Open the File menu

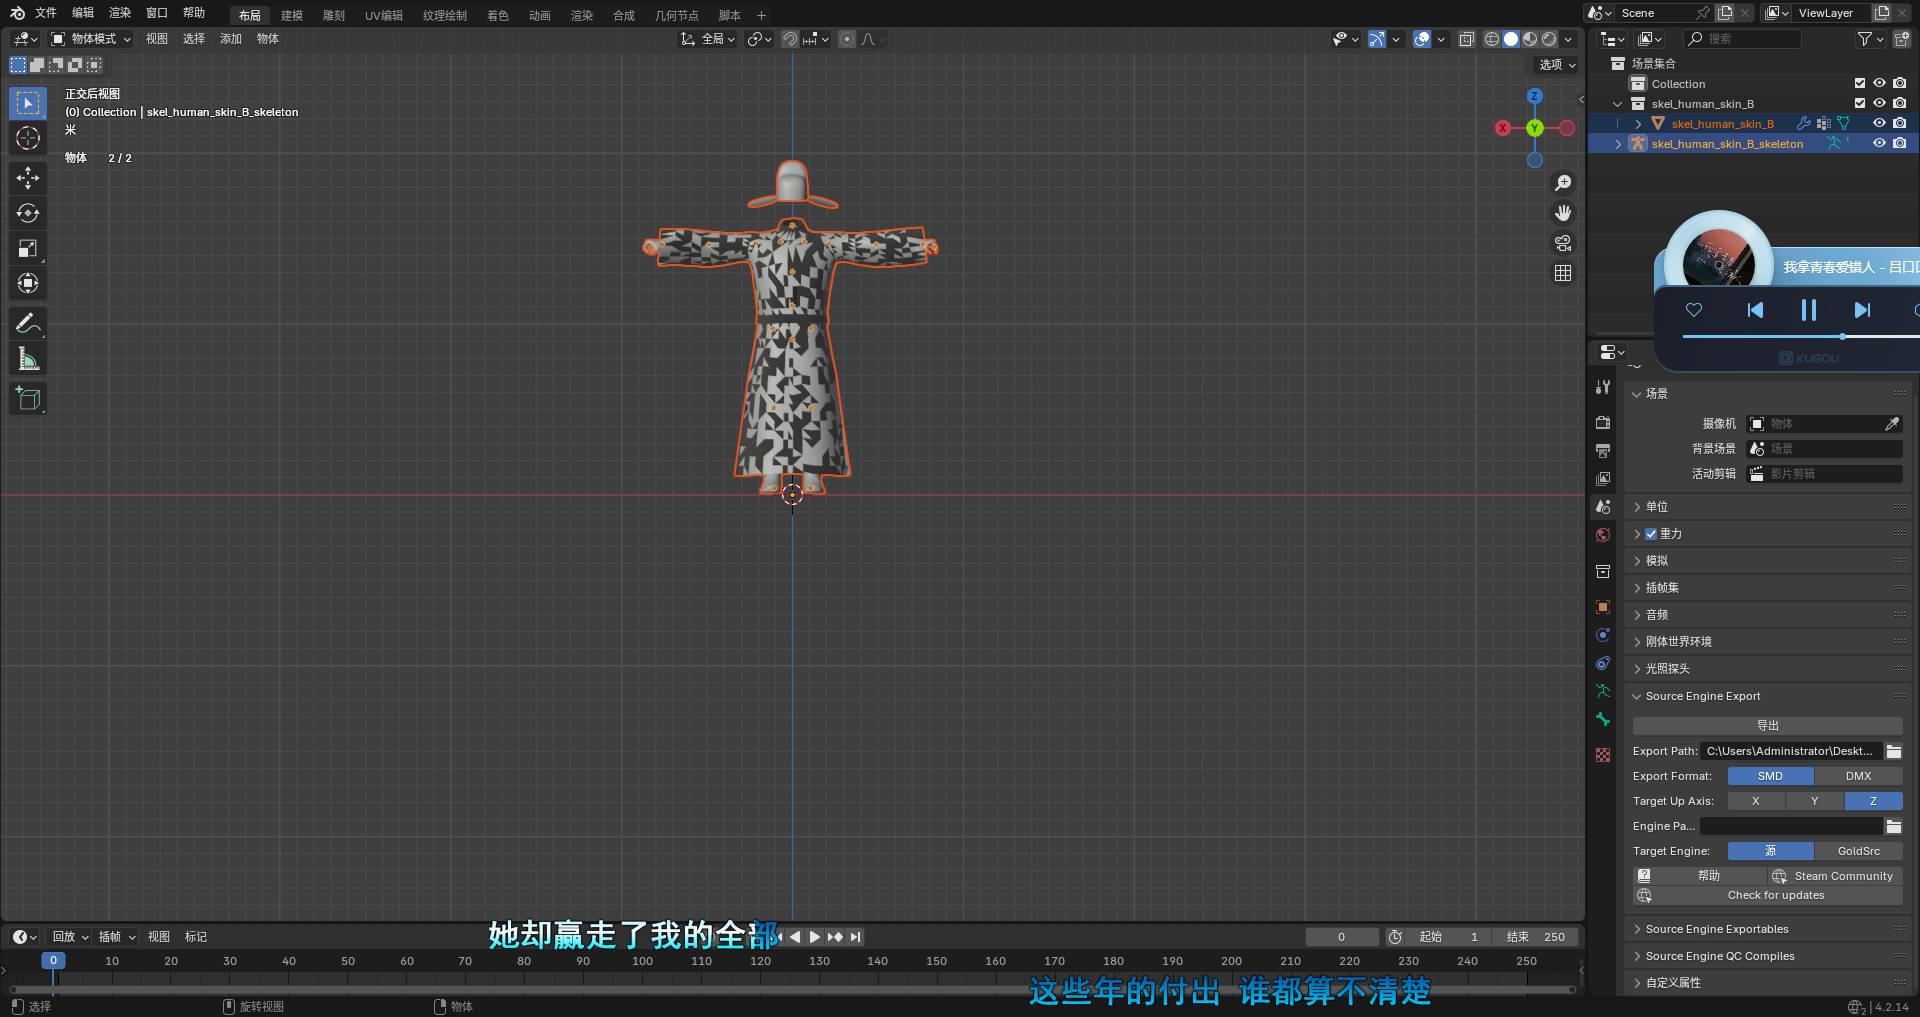click(x=46, y=13)
